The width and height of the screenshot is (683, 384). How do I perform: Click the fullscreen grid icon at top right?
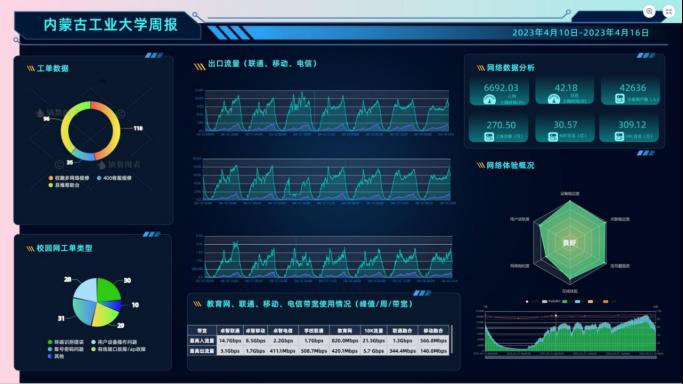coord(669,12)
